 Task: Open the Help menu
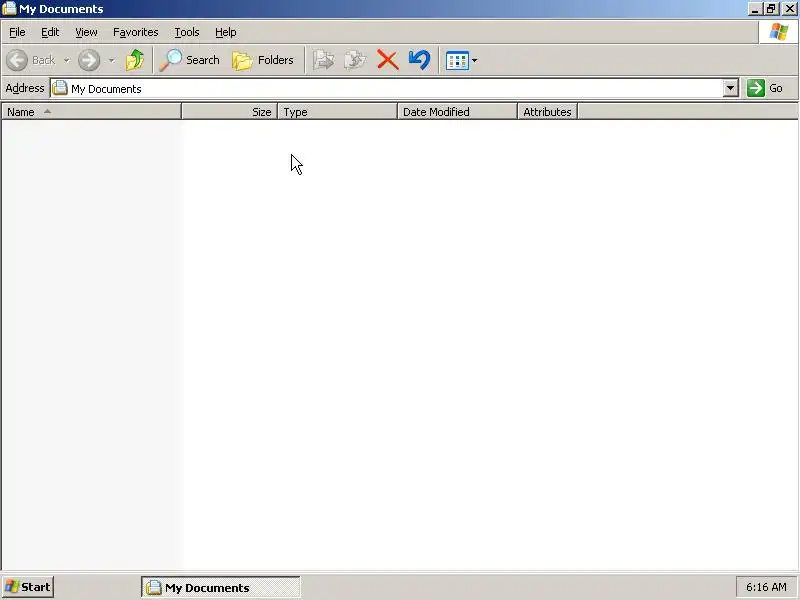(226, 32)
